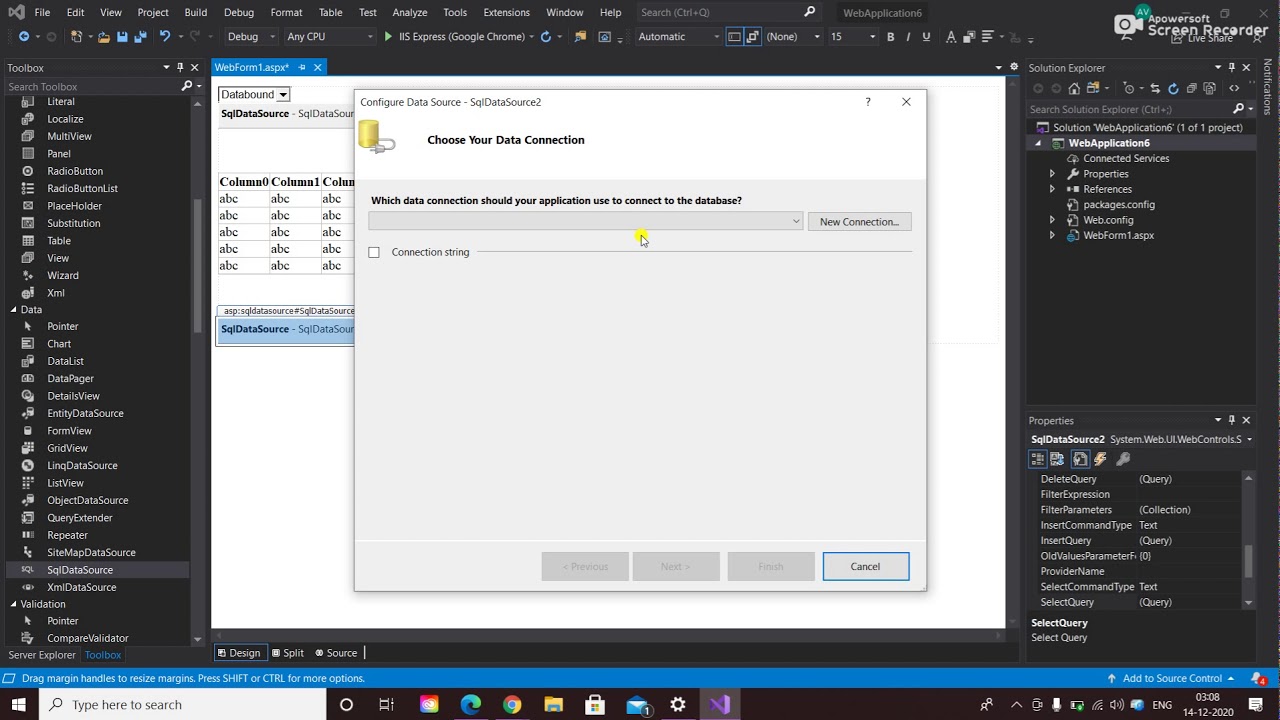Open Google Chrome from the taskbar
The image size is (1280, 720).
pyautogui.click(x=512, y=705)
